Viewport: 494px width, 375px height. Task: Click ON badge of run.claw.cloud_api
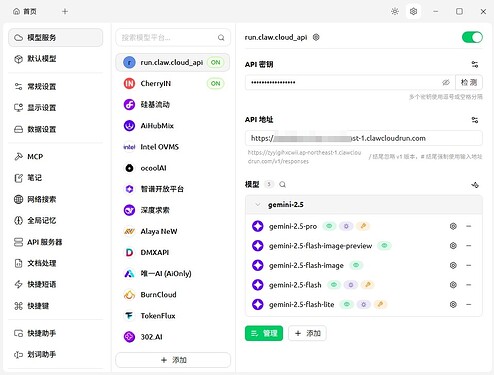pyautogui.click(x=216, y=62)
